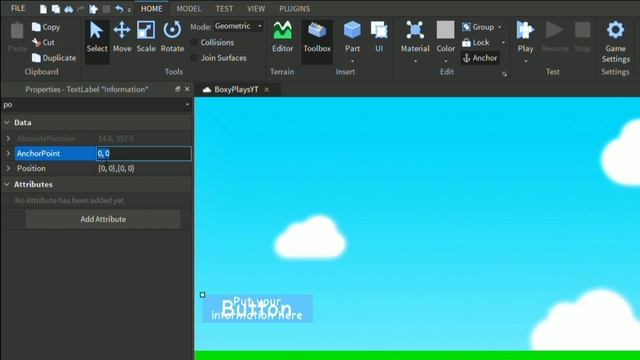Open the FILE menu
Image resolution: width=640 pixels, height=360 pixels.
click(x=18, y=8)
